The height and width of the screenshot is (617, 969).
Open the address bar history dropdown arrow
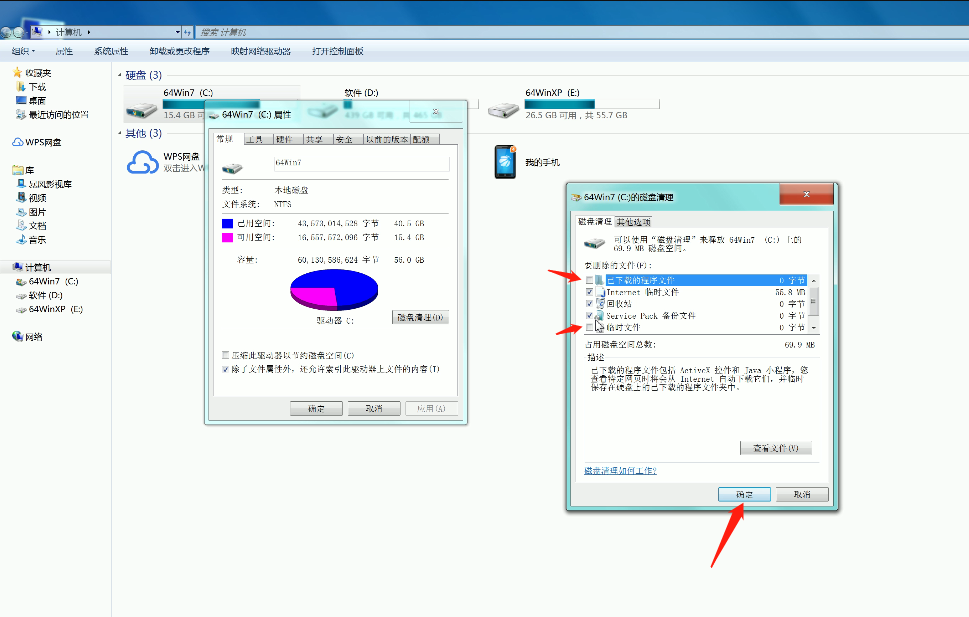click(x=177, y=32)
